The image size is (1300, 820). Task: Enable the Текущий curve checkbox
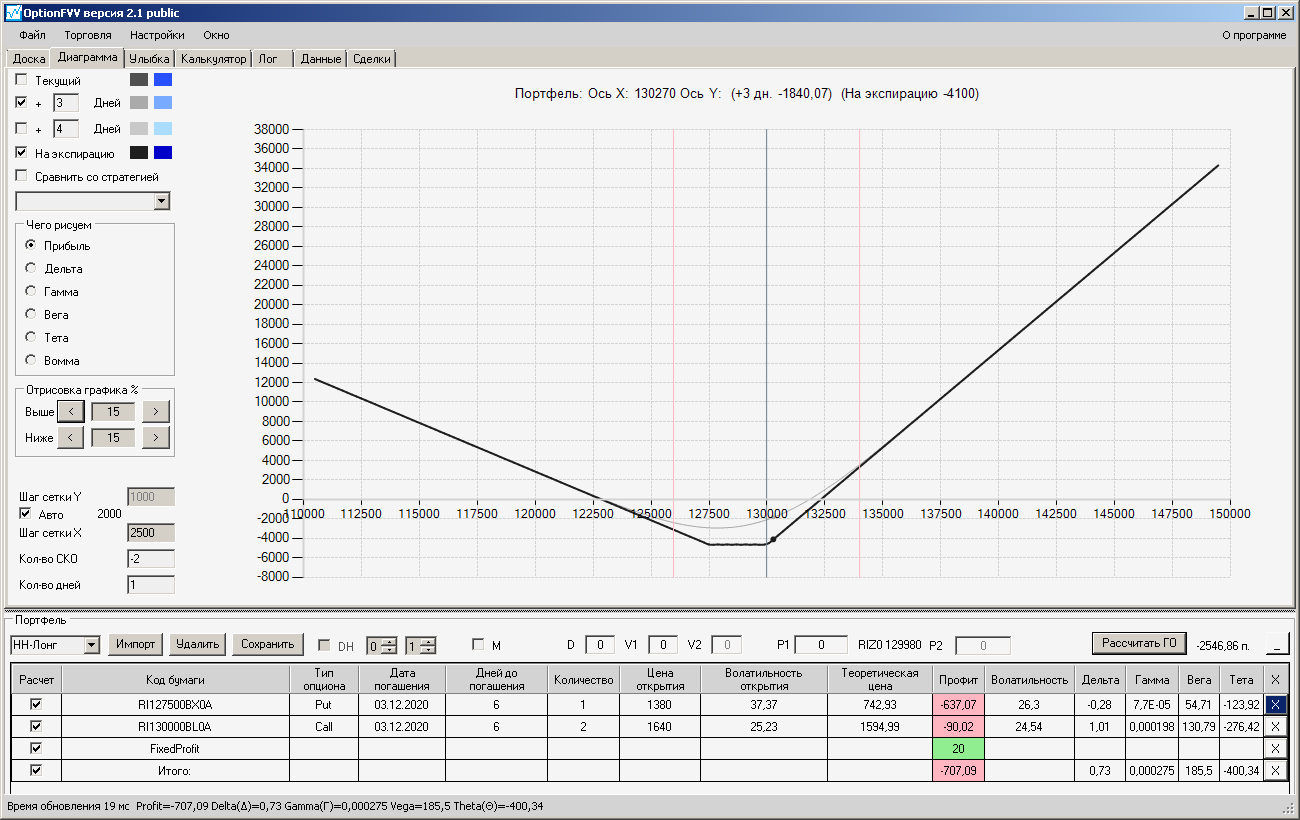pos(21,80)
